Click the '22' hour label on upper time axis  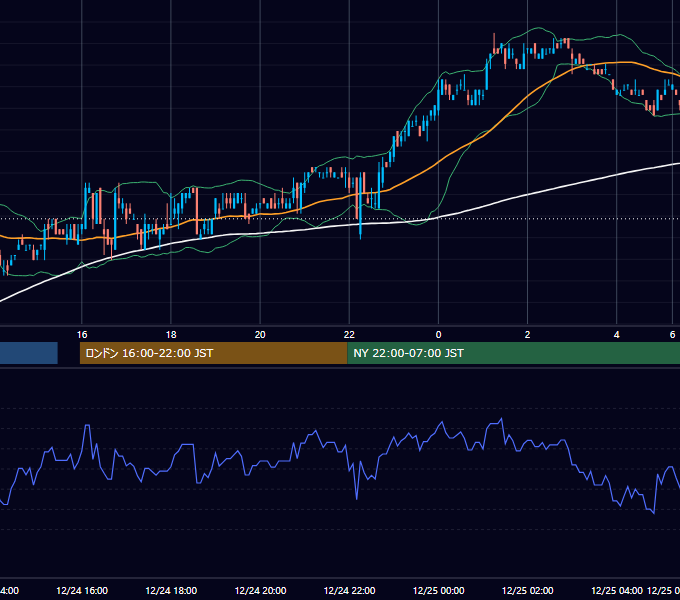(349, 335)
